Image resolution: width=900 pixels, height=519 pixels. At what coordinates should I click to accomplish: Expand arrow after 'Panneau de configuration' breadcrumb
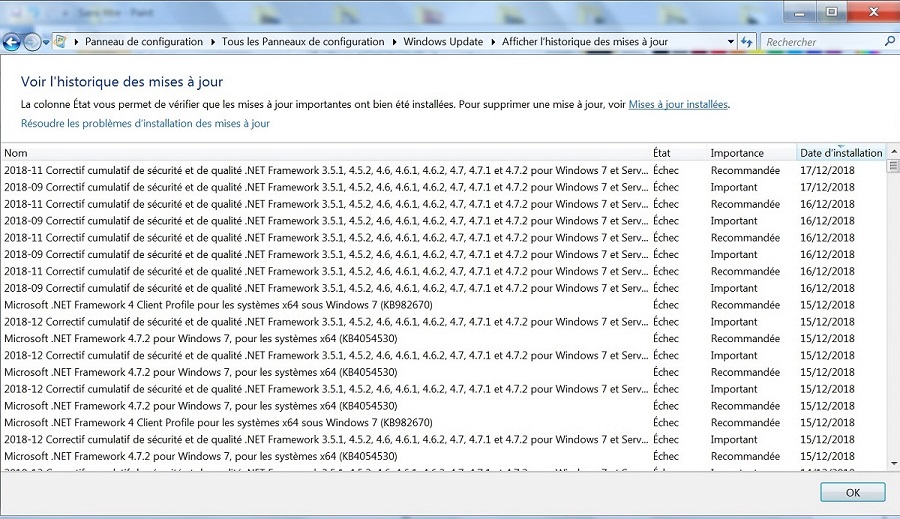pyautogui.click(x=213, y=42)
